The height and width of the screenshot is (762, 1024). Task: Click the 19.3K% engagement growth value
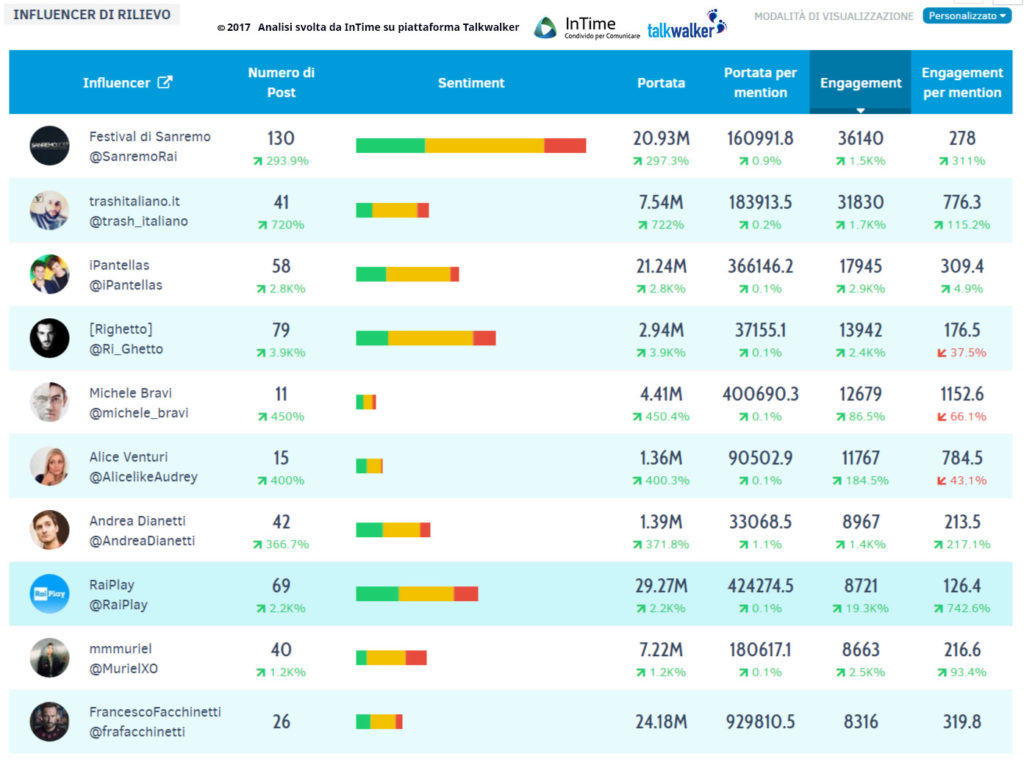[861, 609]
